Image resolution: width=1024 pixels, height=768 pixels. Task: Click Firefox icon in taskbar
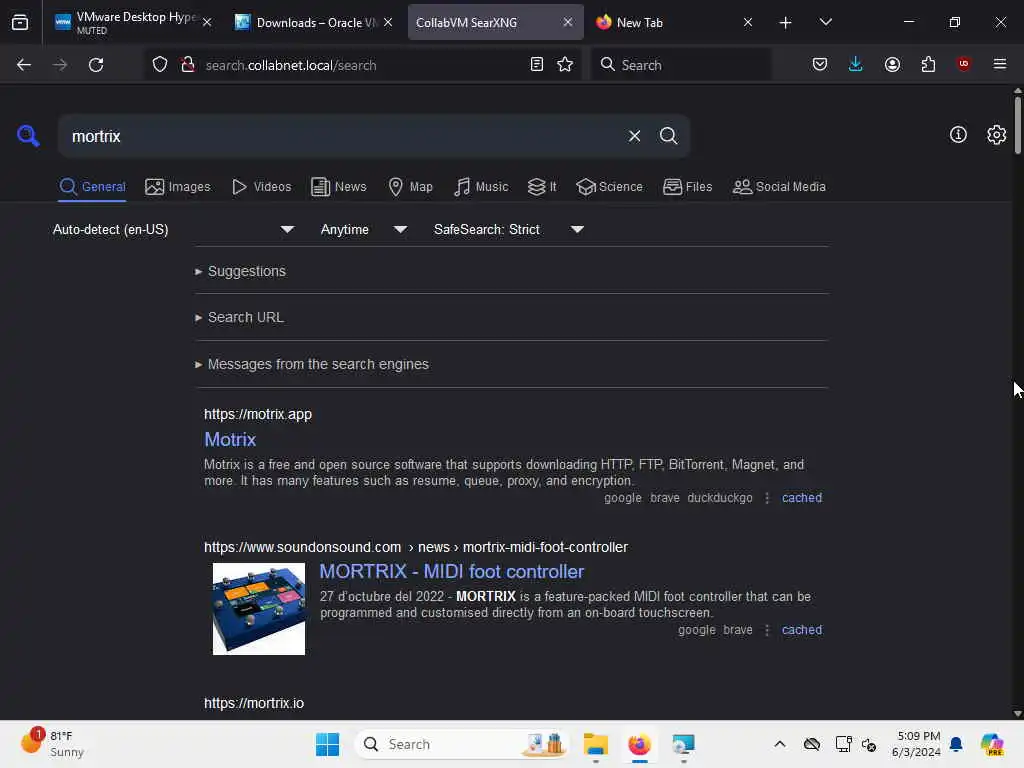[639, 744]
